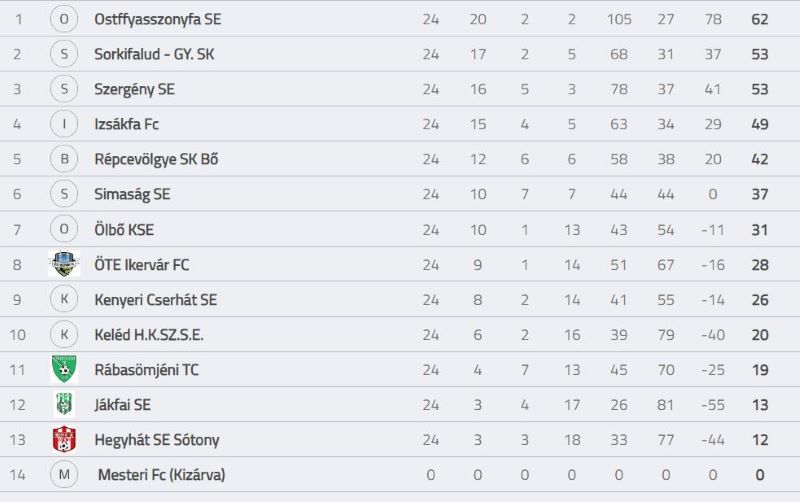Click the round O badge of Ostffyasszonyfa SE

(x=64, y=19)
